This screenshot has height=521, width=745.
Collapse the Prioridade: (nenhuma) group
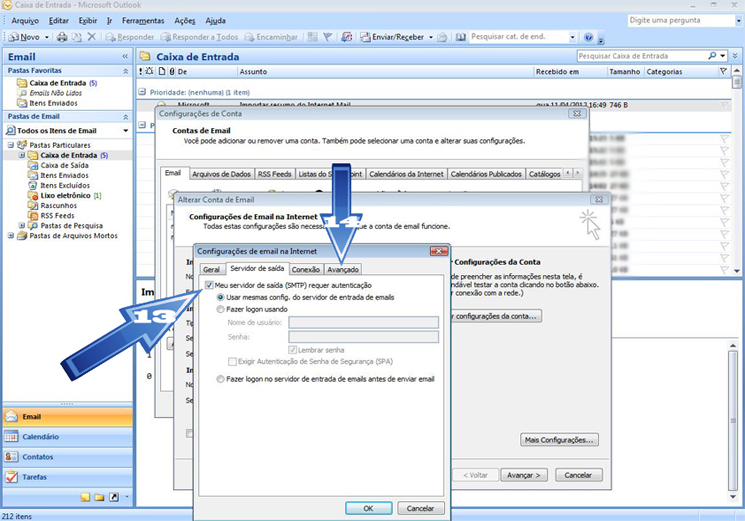pos(142,92)
